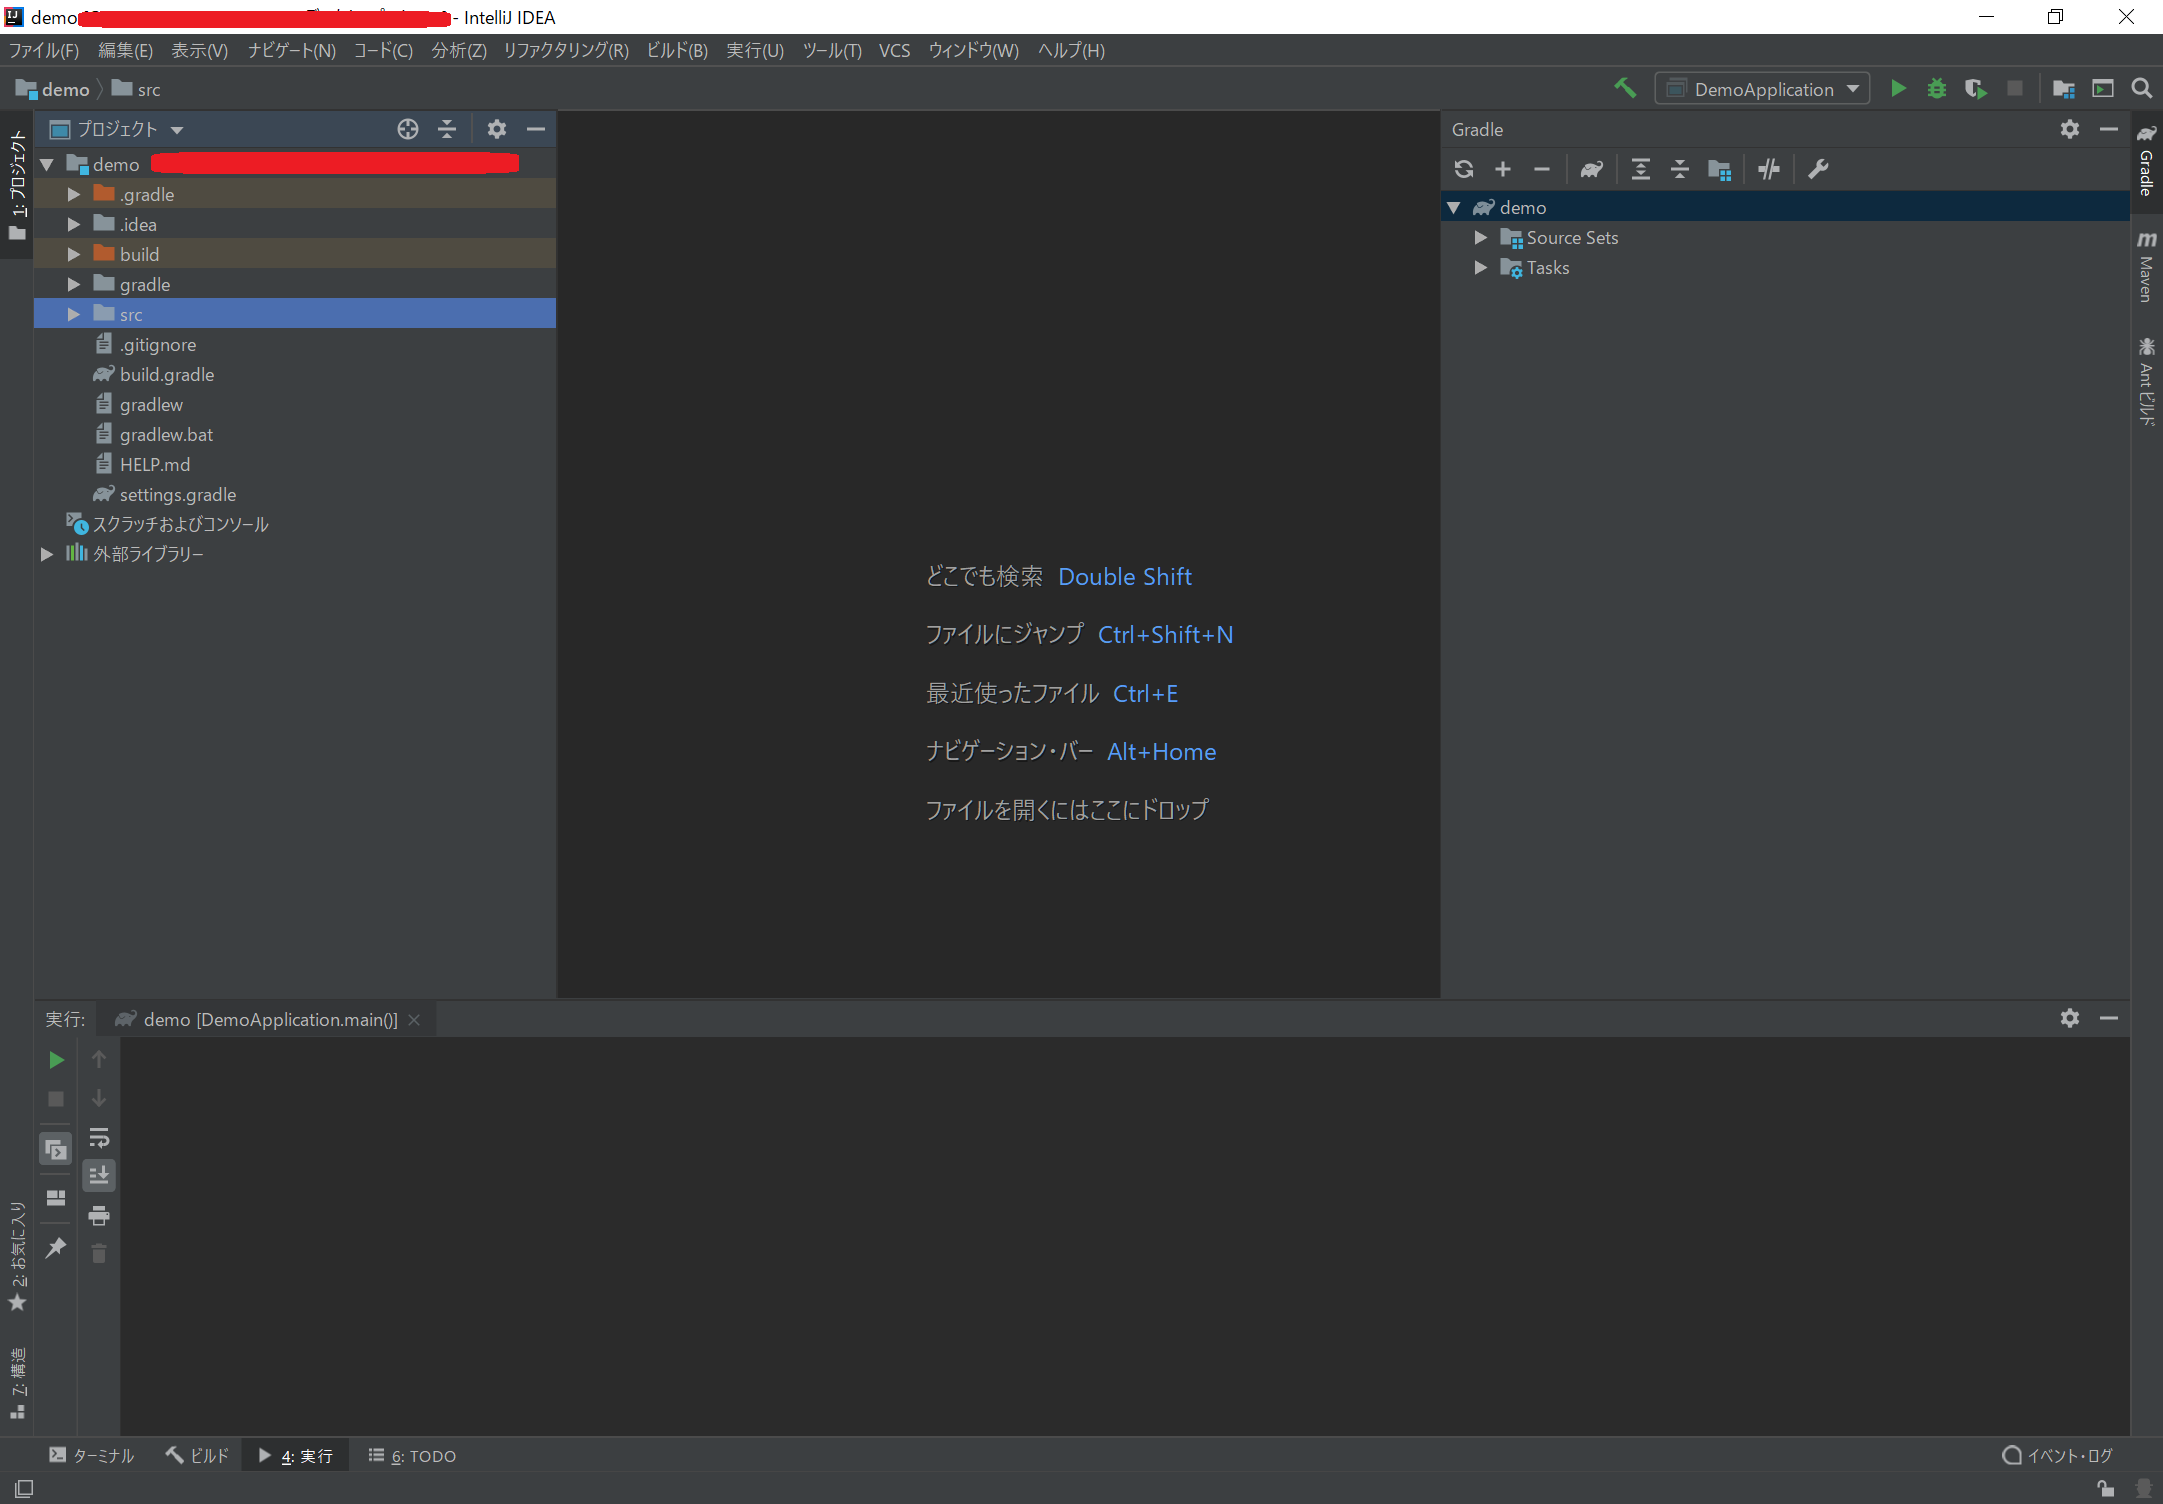Image resolution: width=2163 pixels, height=1504 pixels.
Task: Toggle the Gradle side tool window tab
Action: click(2147, 160)
